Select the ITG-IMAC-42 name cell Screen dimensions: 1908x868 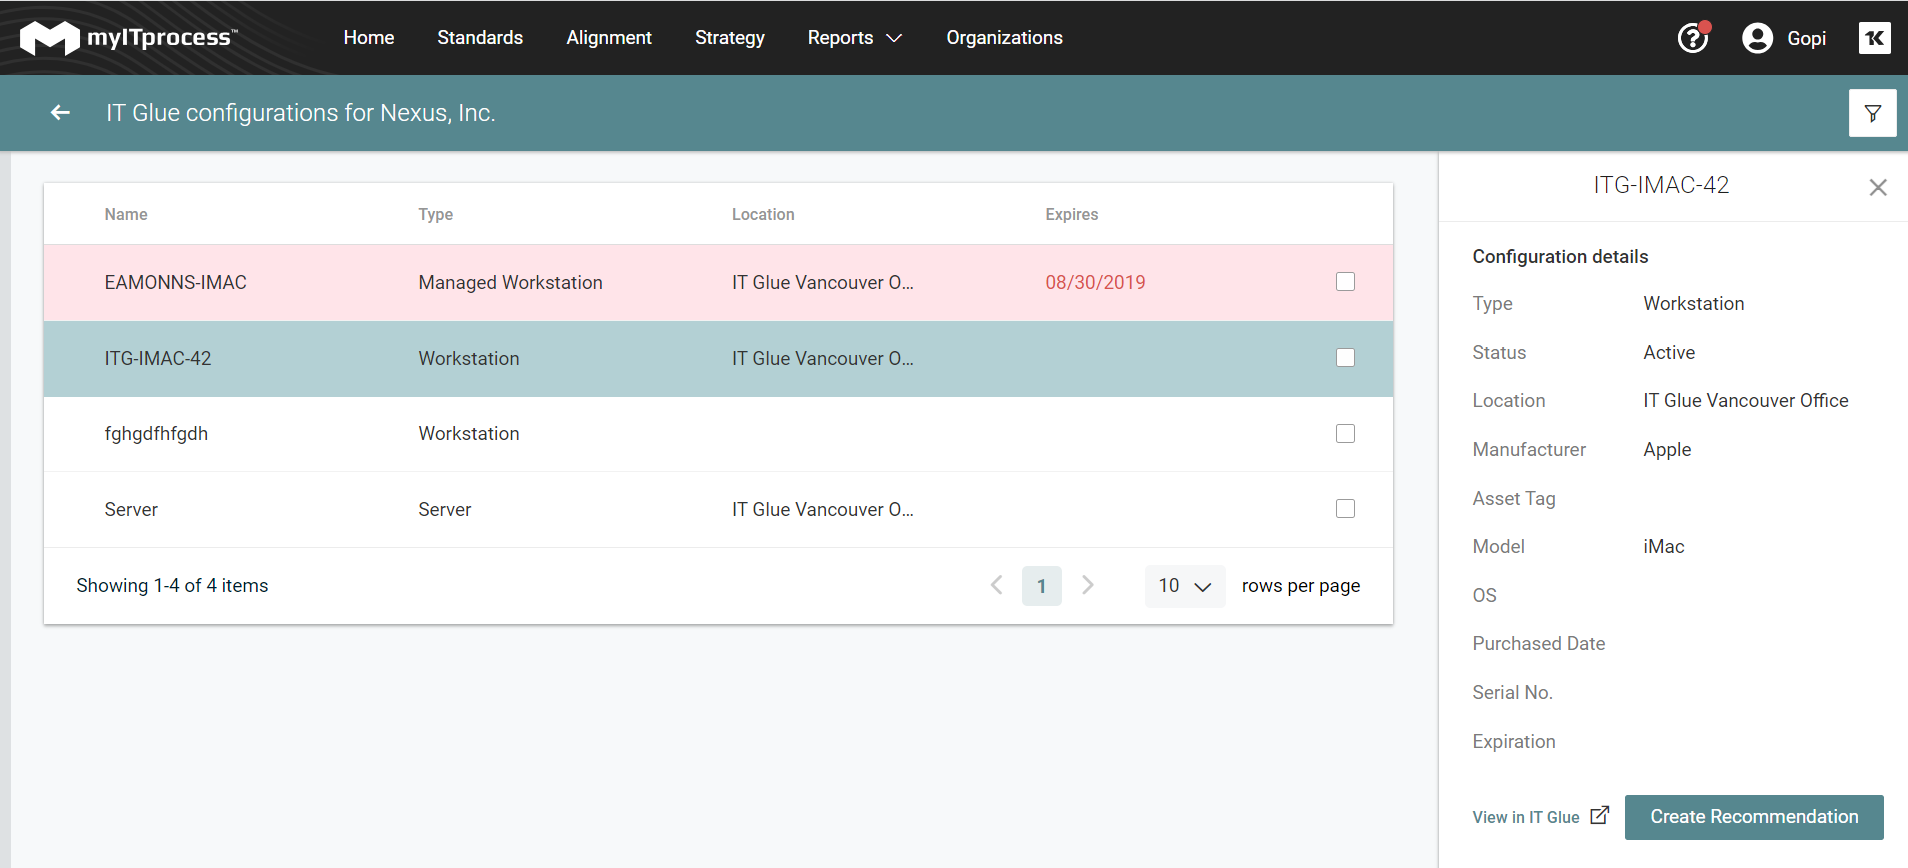(x=158, y=358)
